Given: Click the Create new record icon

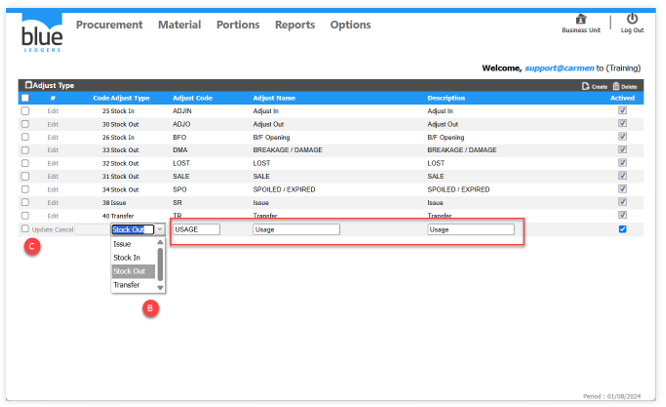Looking at the screenshot, I should [x=586, y=87].
